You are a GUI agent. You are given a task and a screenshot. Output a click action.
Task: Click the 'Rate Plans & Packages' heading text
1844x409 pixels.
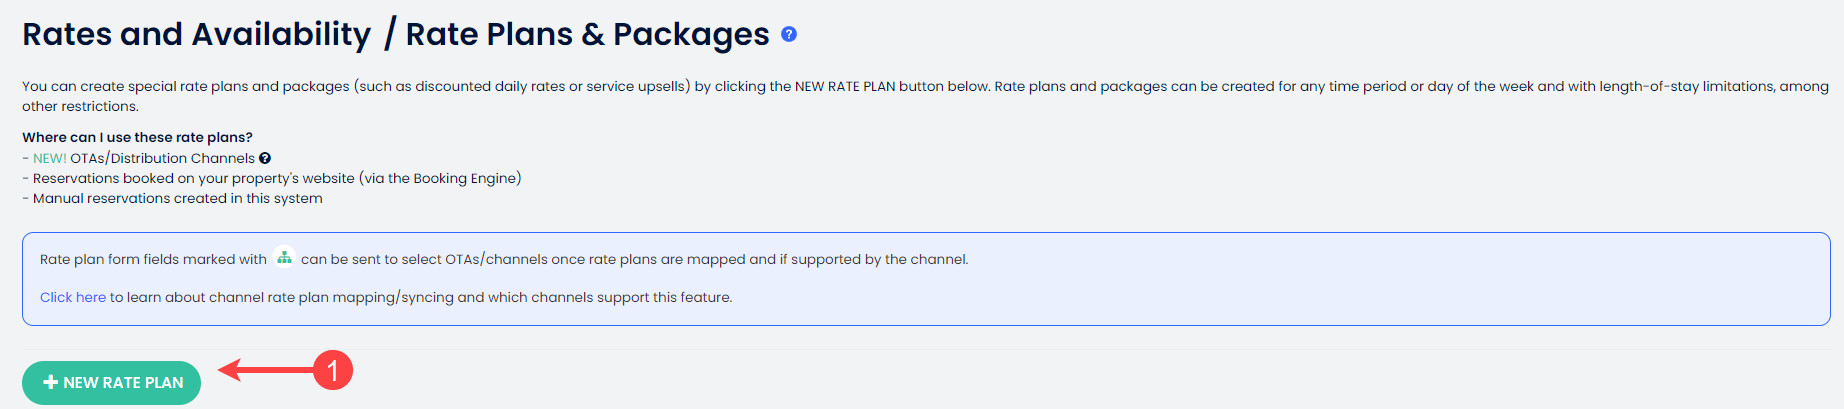[x=587, y=34]
